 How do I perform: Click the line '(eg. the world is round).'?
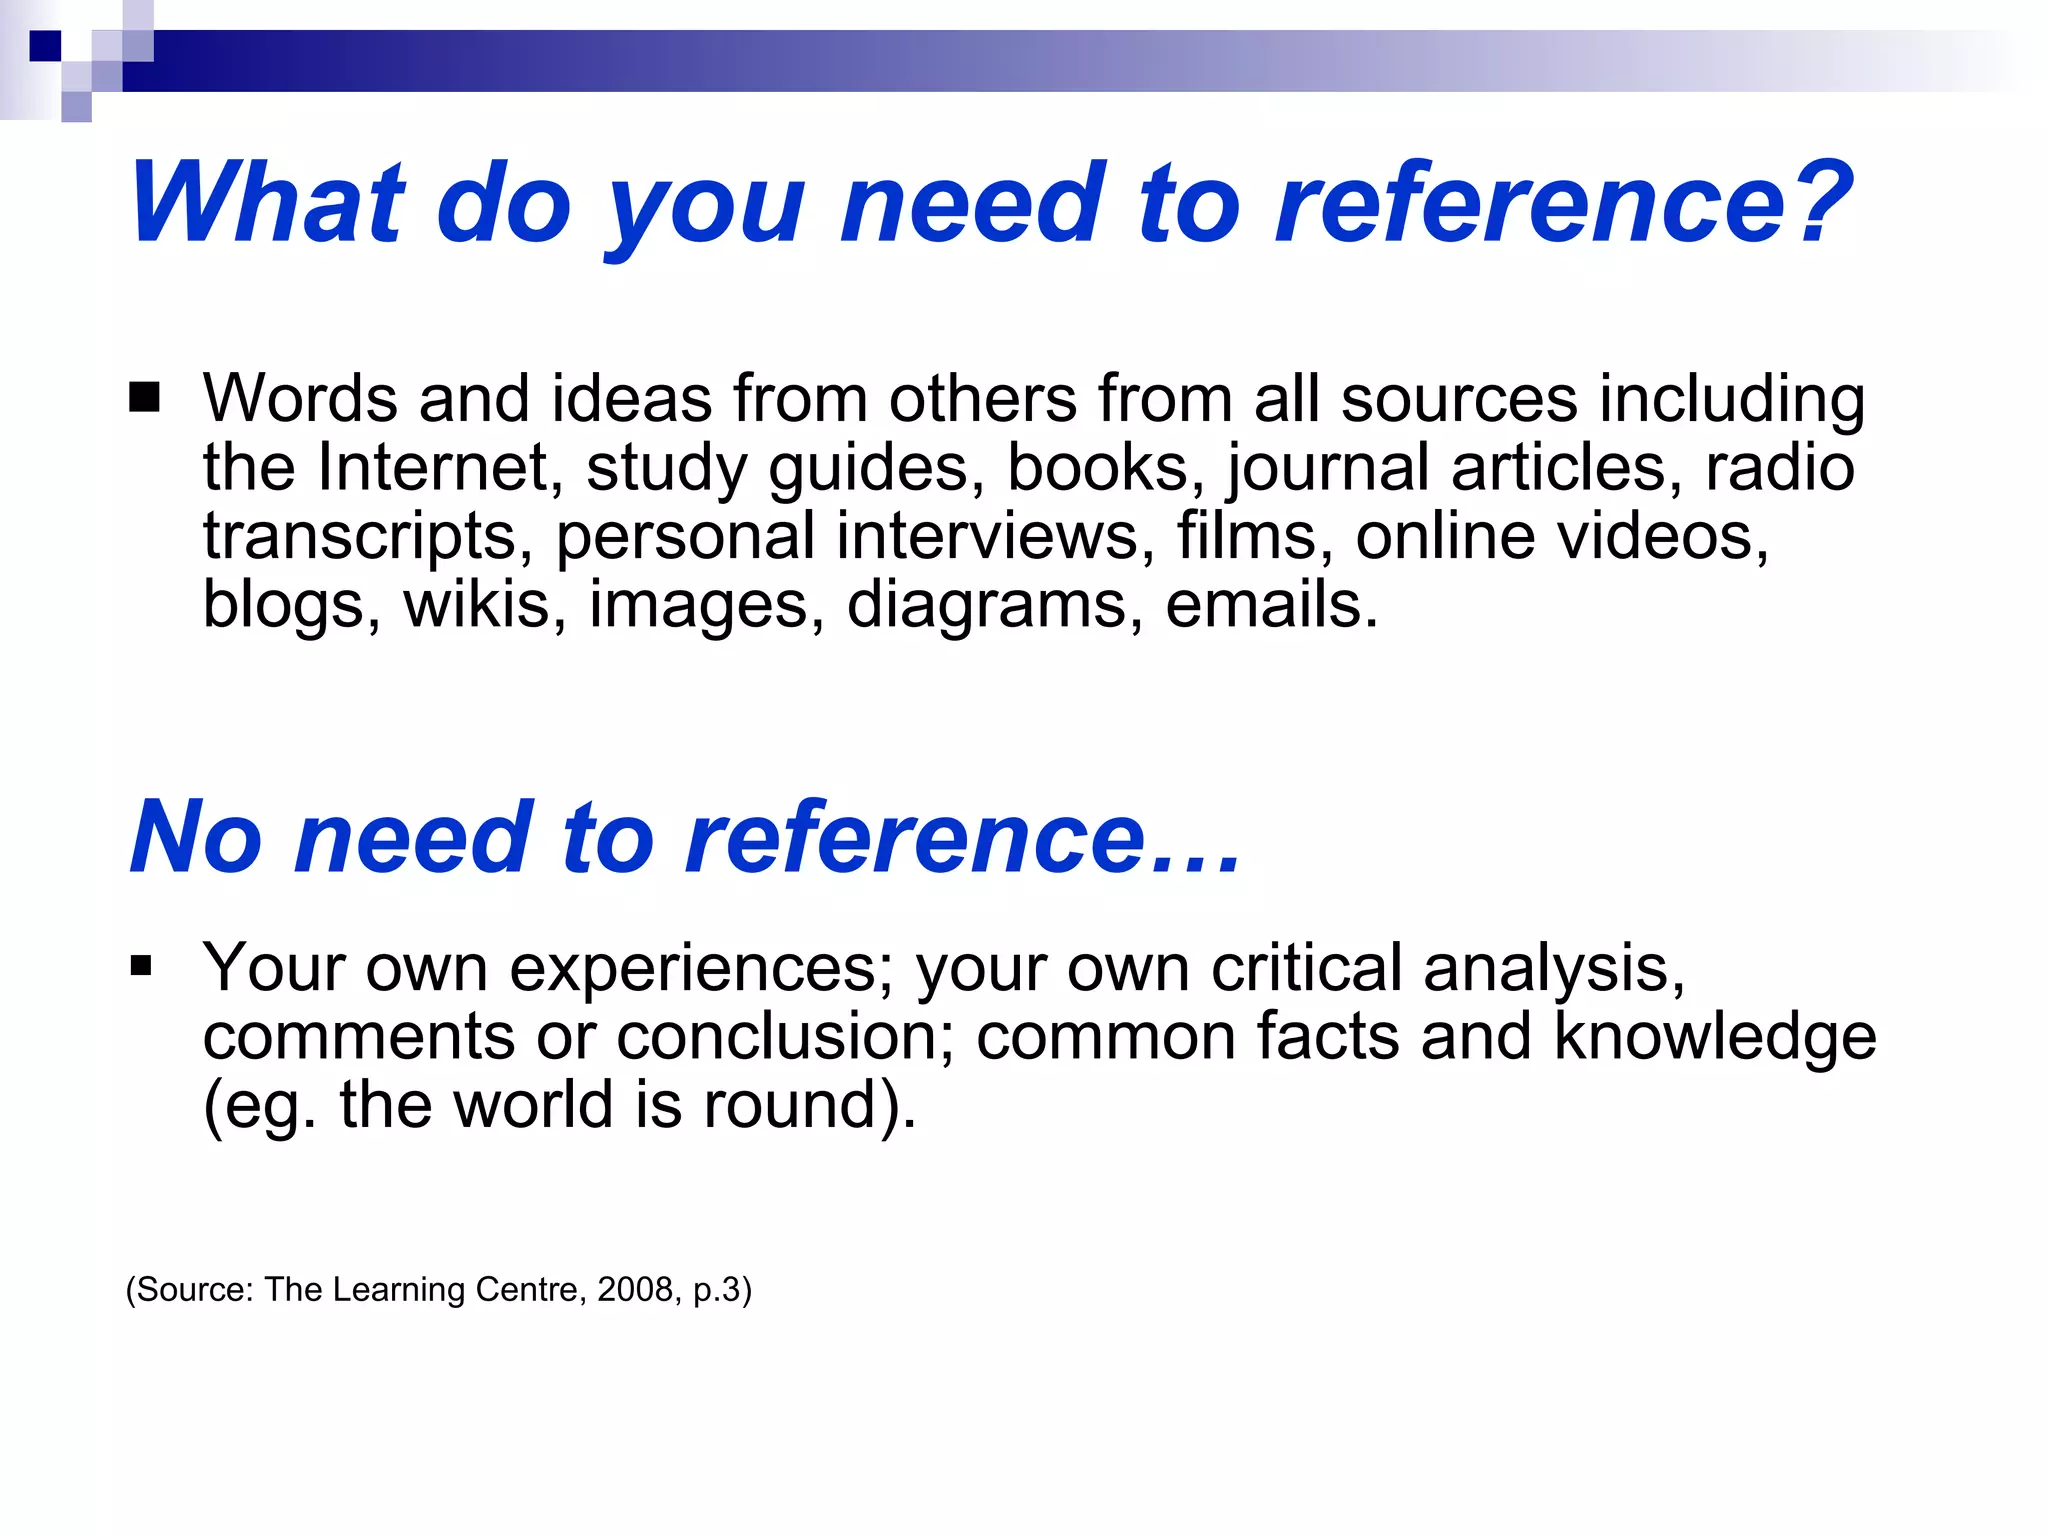[x=559, y=1106]
